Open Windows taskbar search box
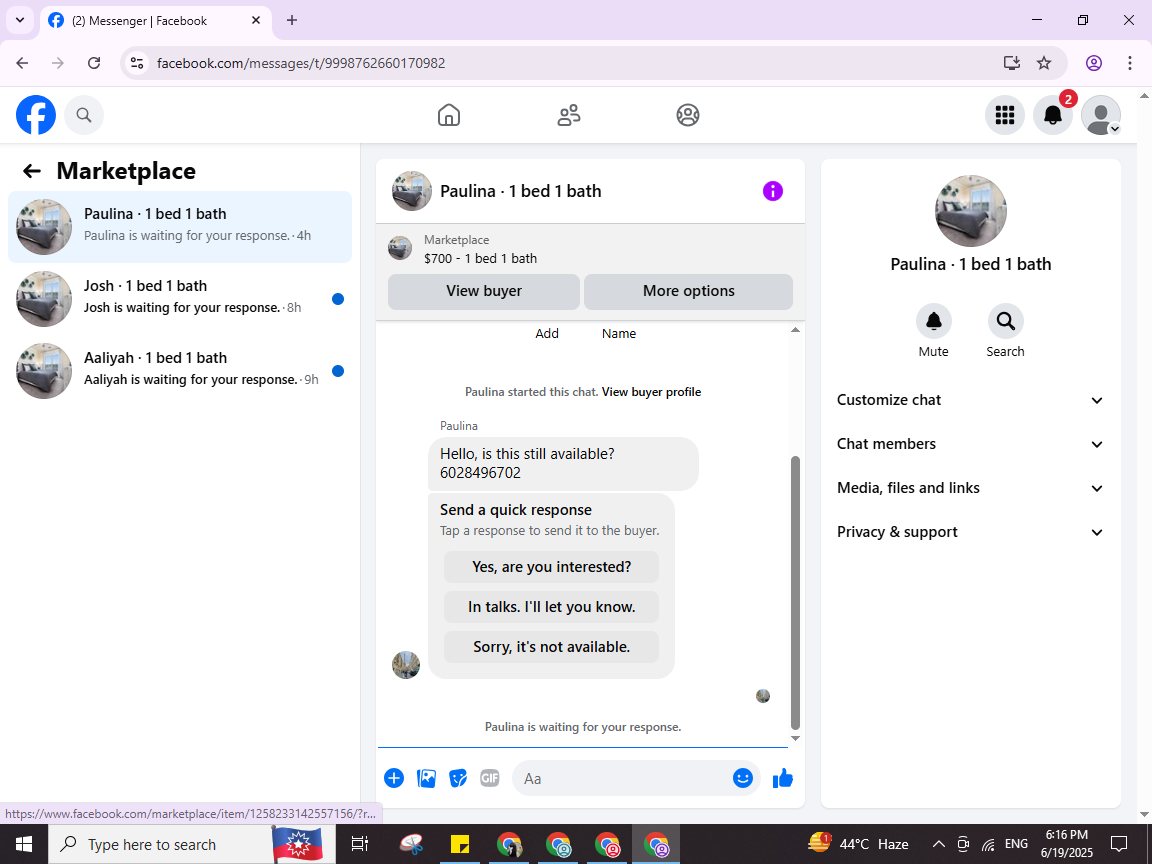The height and width of the screenshot is (864, 1152). [192, 844]
